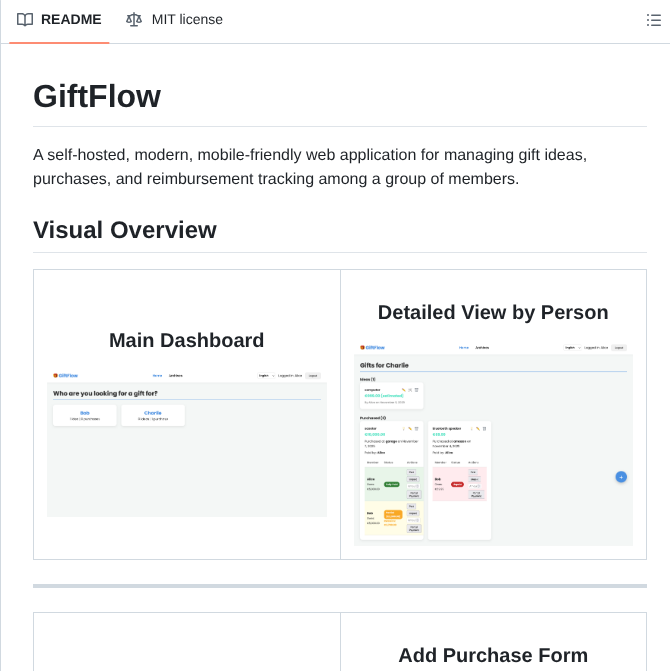The height and width of the screenshot is (671, 670).
Task: Open the README tab
Action: pos(59,20)
